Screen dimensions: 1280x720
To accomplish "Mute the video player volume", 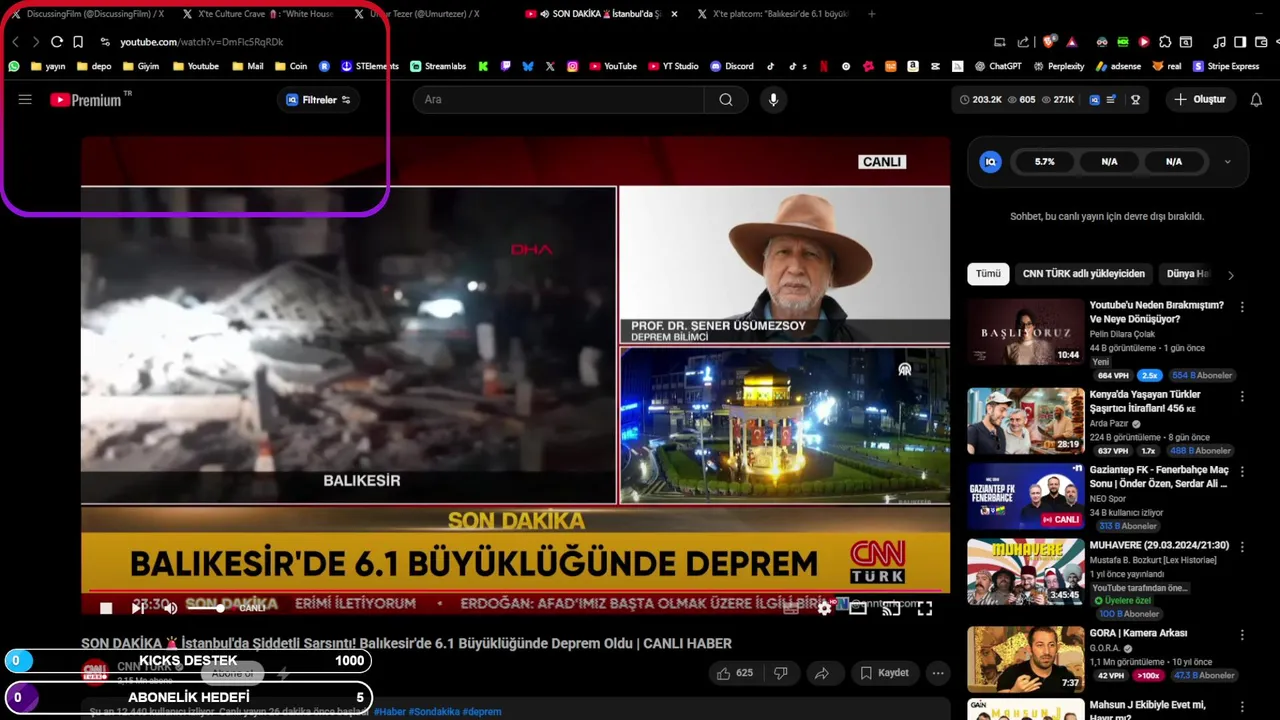I will point(170,608).
